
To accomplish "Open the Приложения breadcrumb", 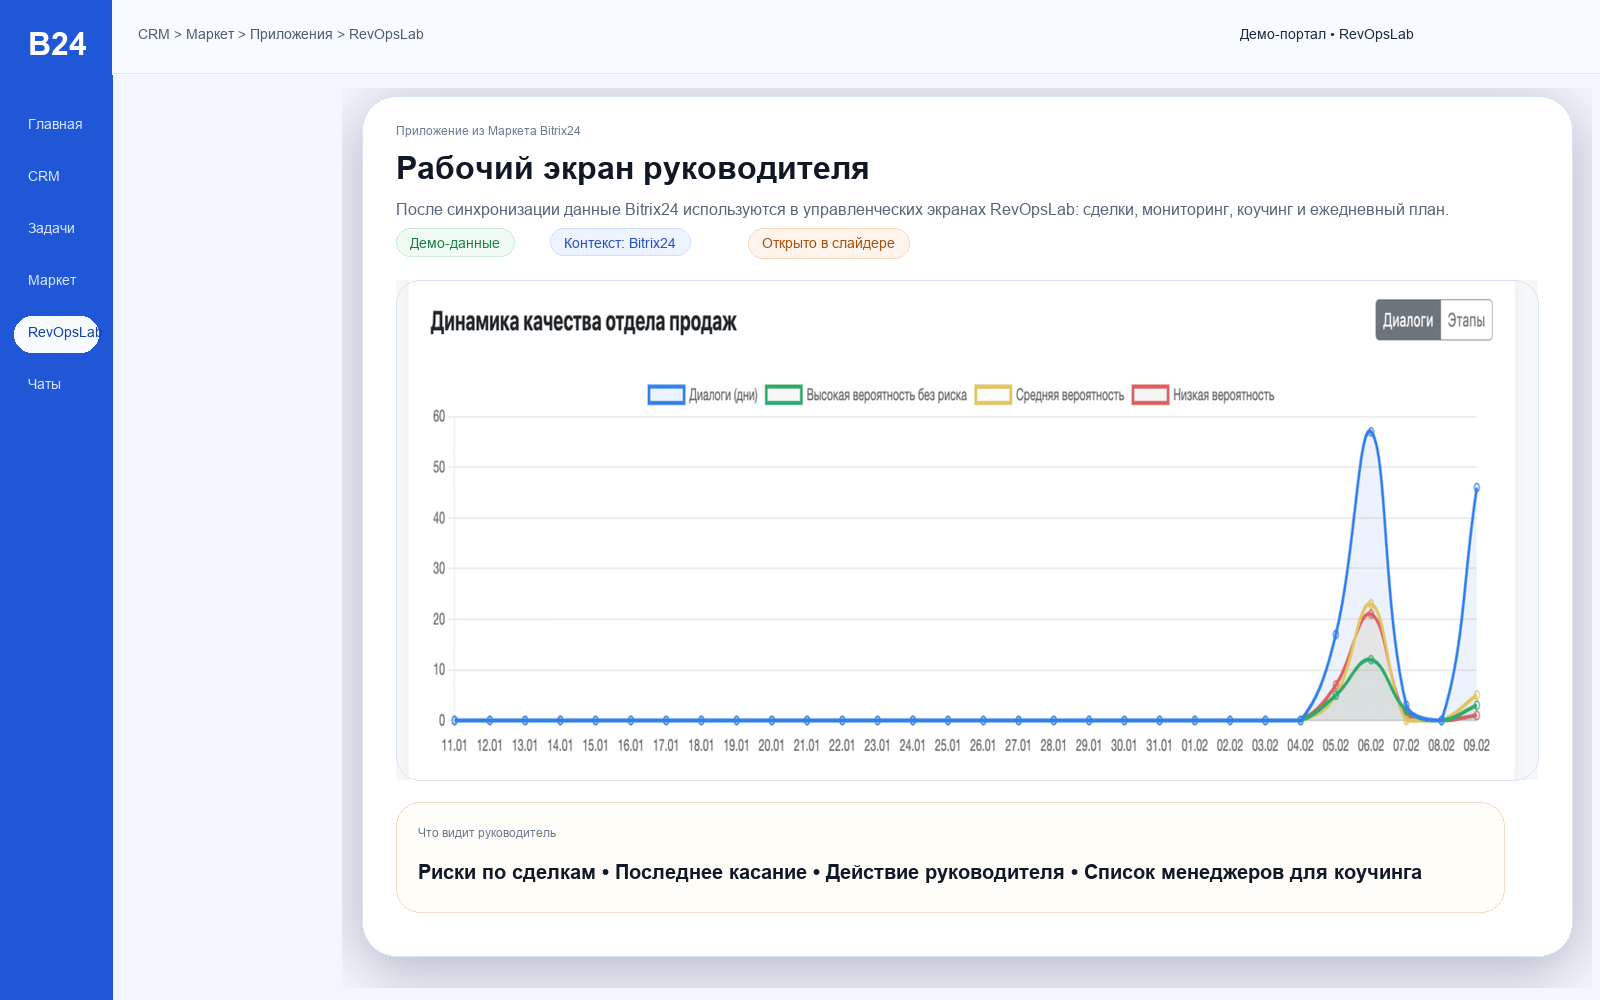I will (x=291, y=34).
